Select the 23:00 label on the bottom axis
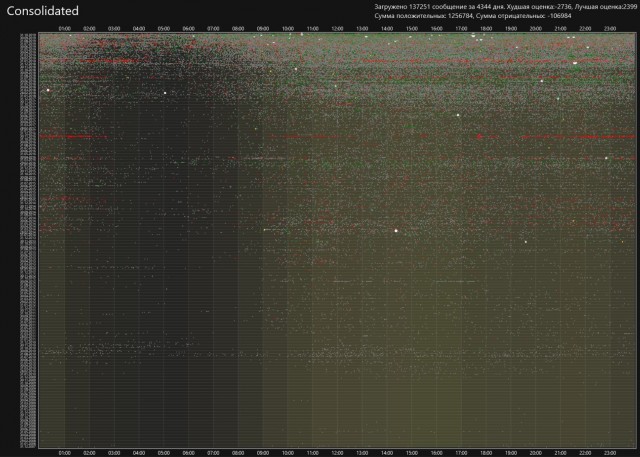Viewport: 640px width, 457px height. coord(610,453)
